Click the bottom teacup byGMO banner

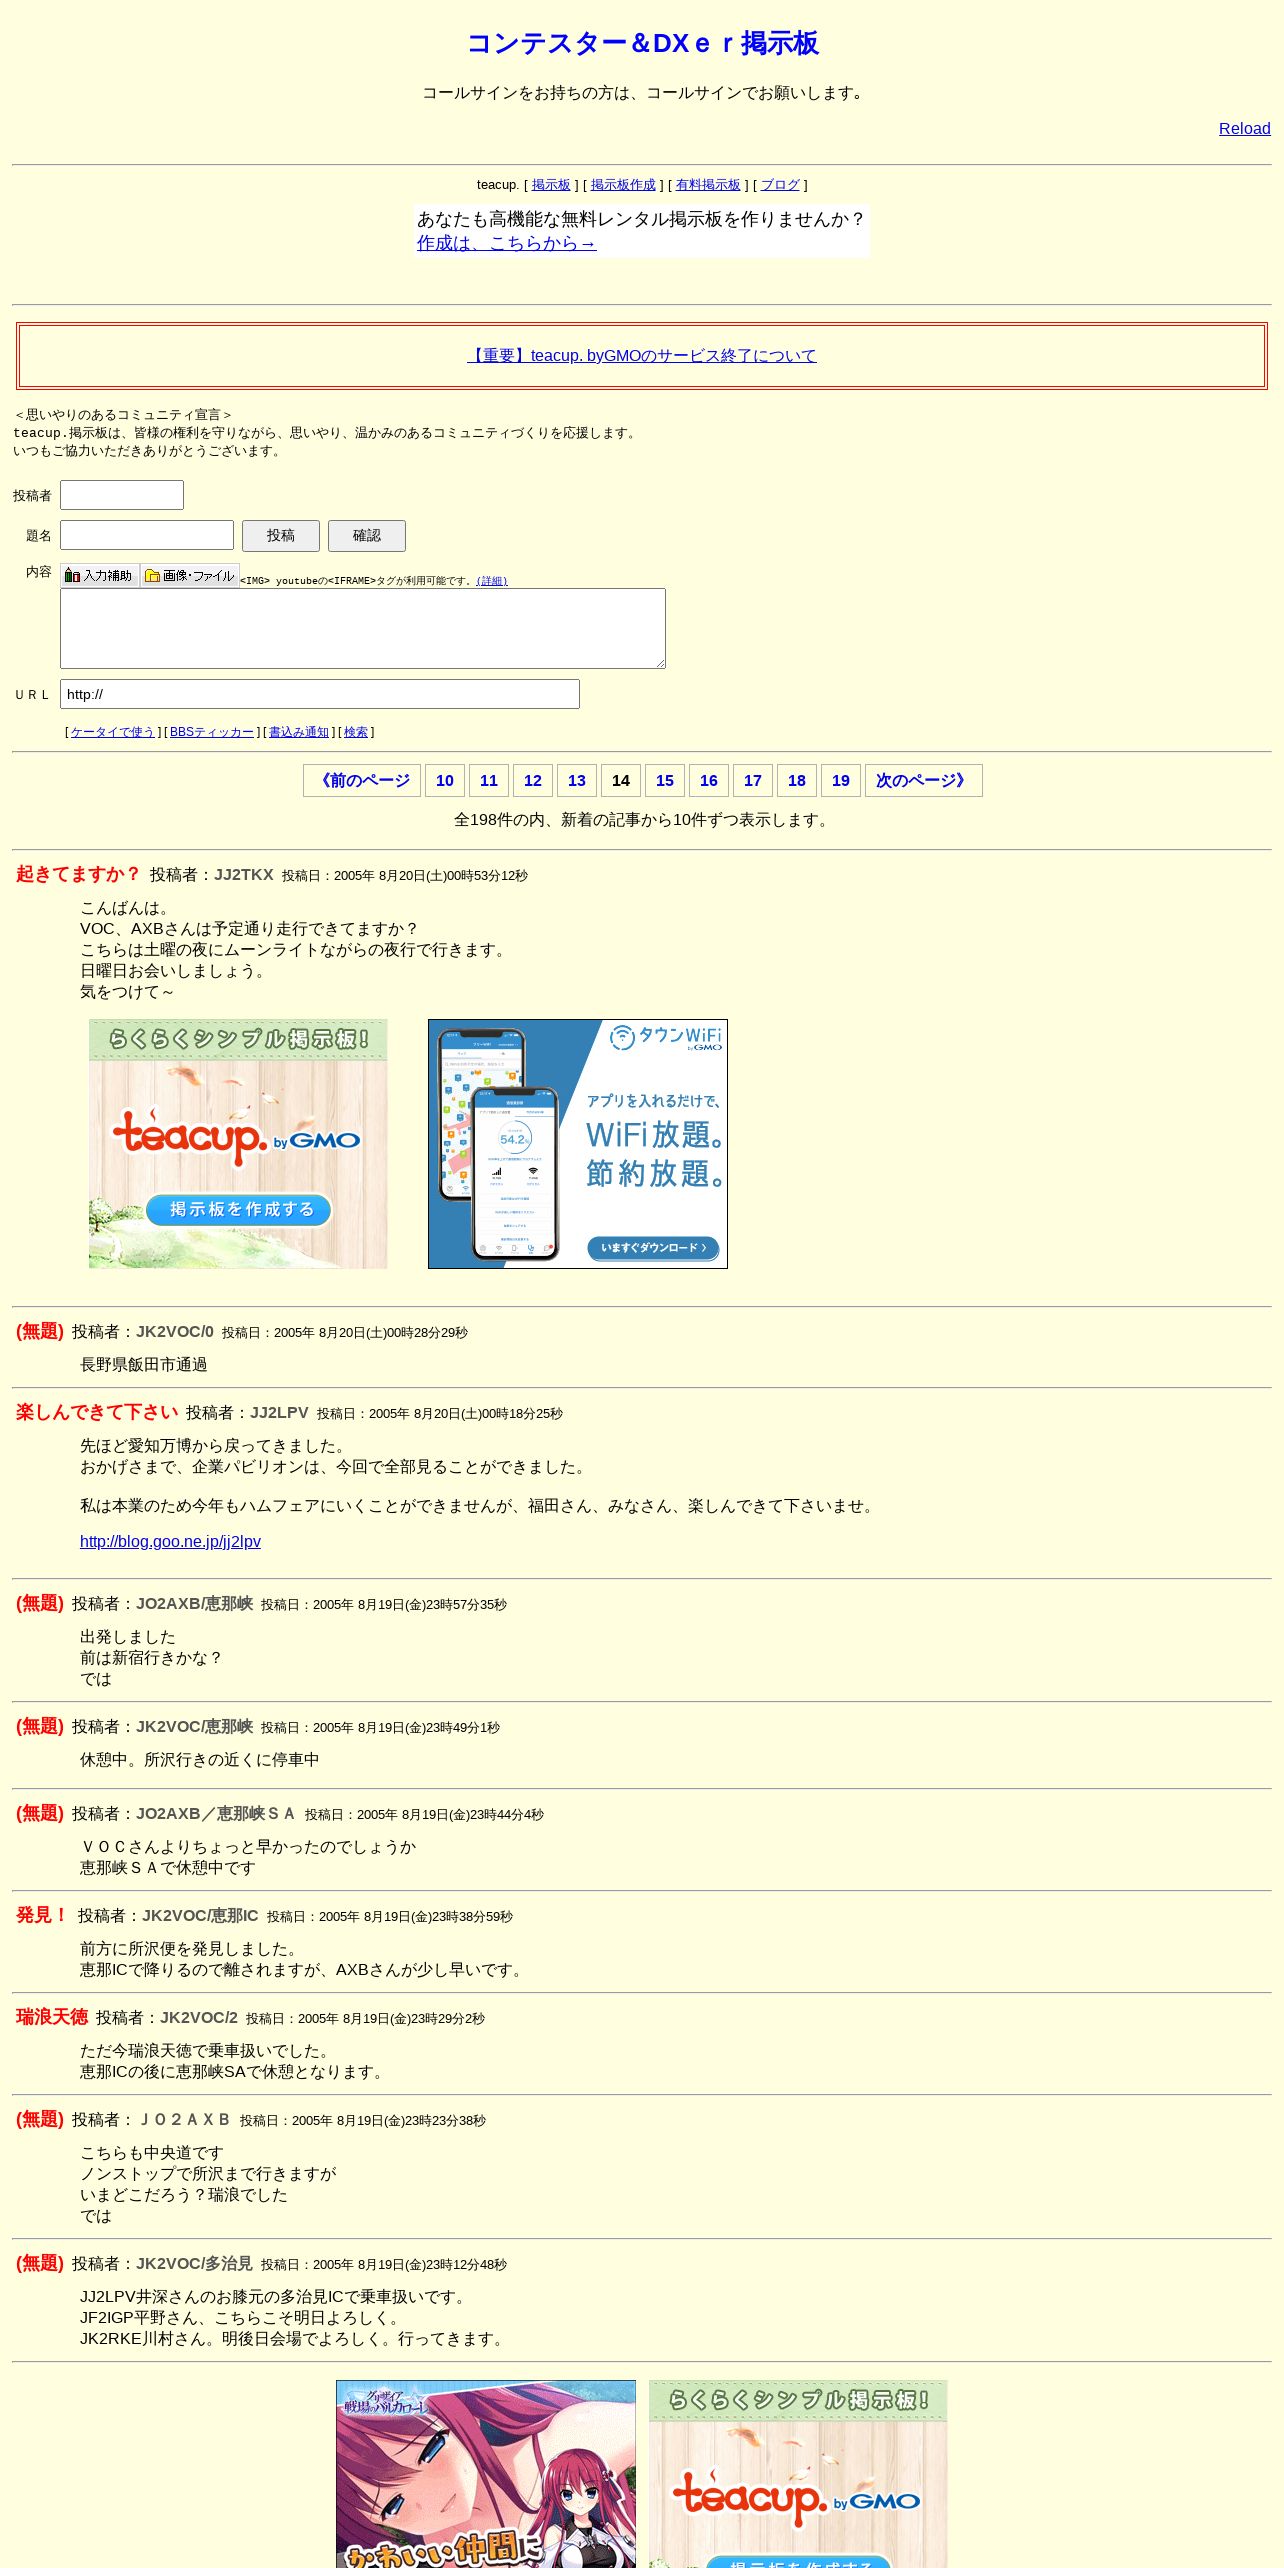(798, 2474)
